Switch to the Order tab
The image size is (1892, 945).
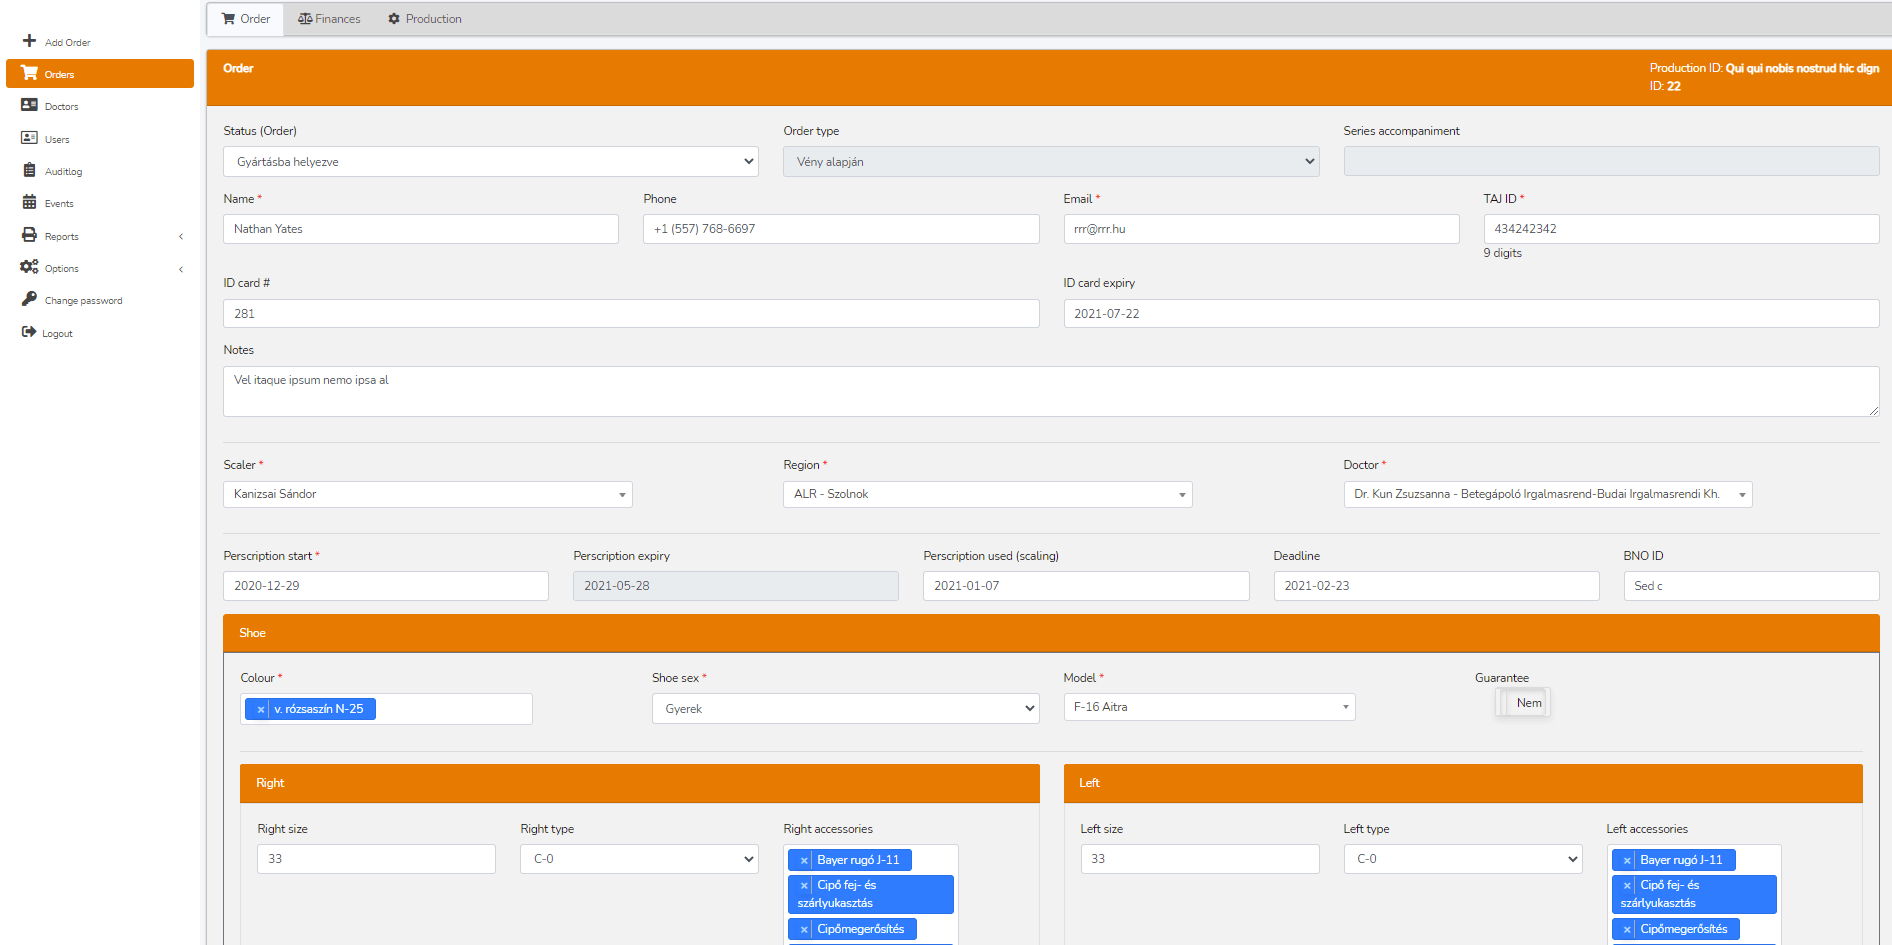pos(246,19)
